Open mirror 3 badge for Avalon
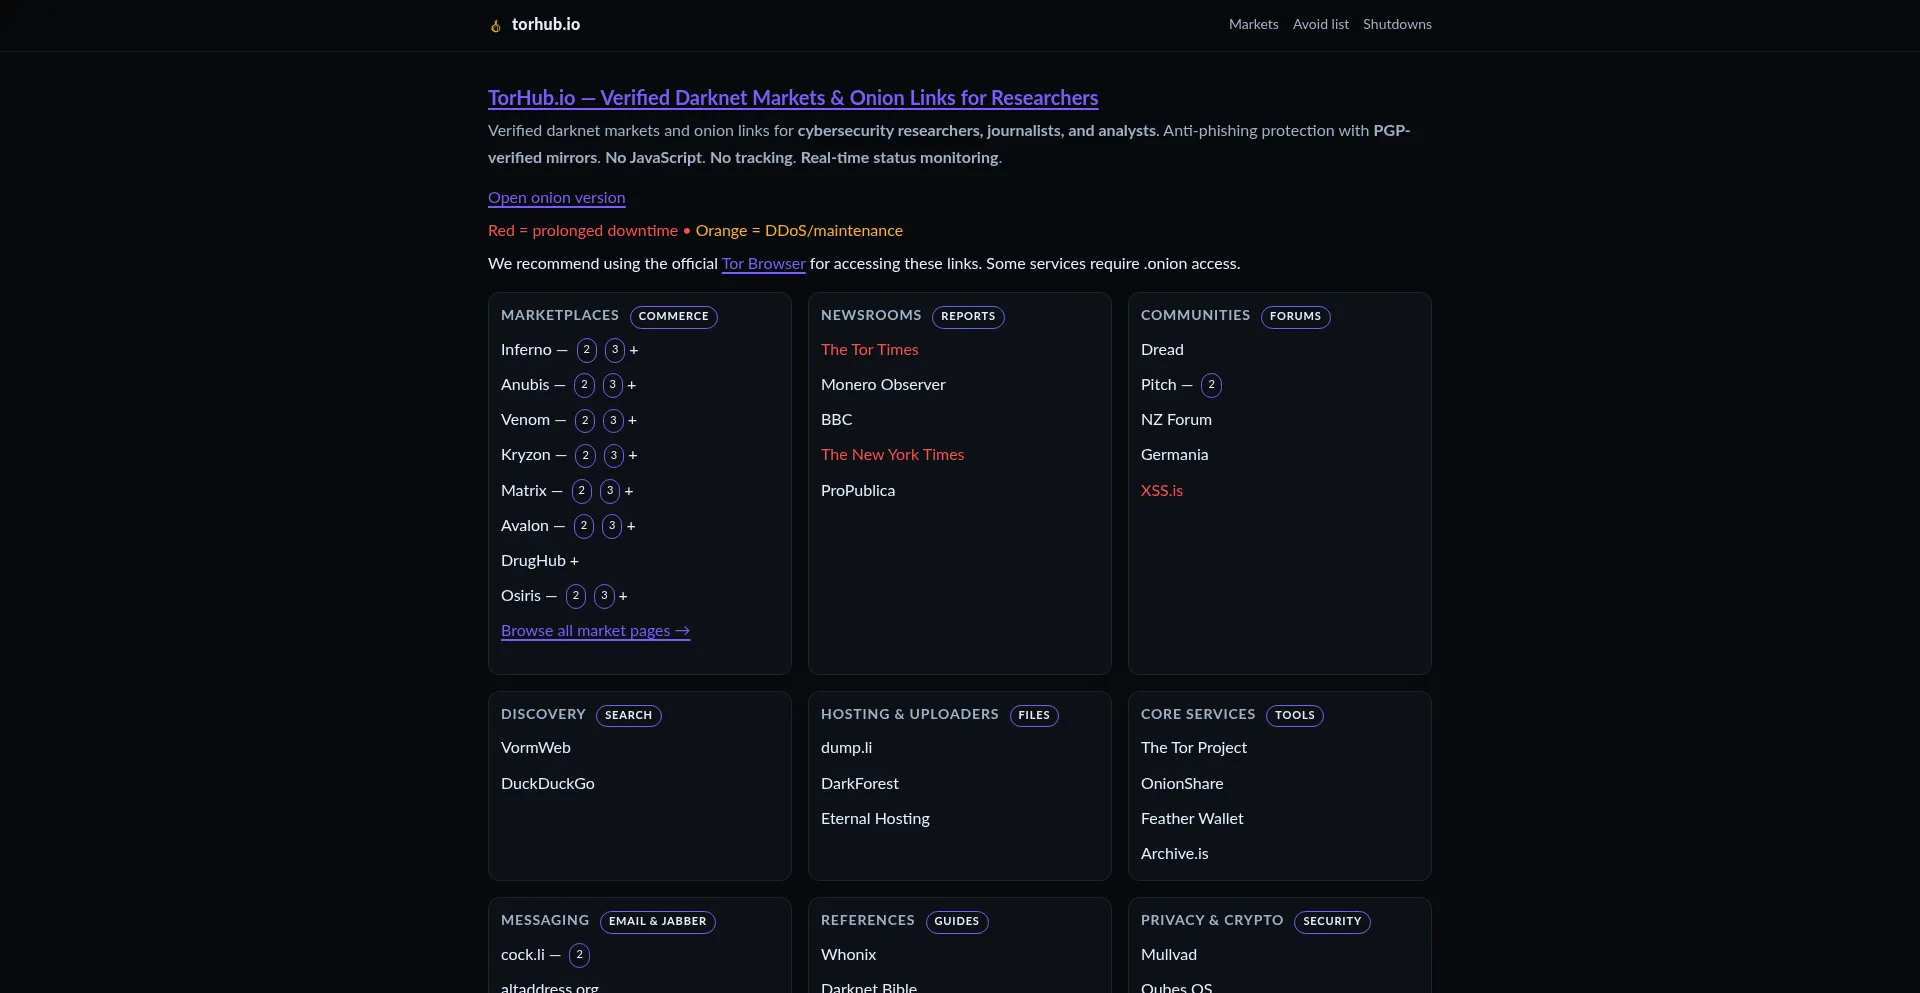This screenshot has width=1920, height=993. click(x=612, y=526)
